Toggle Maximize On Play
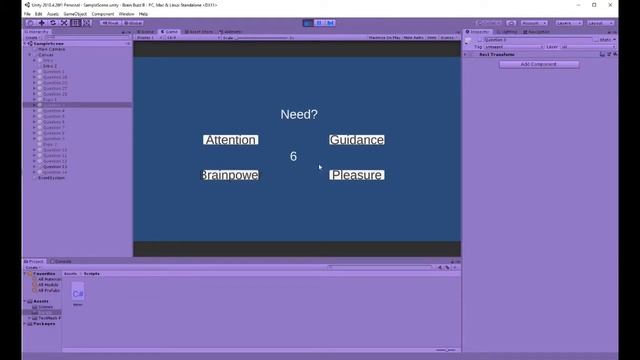Viewport: 640px width, 360px height. click(384, 38)
